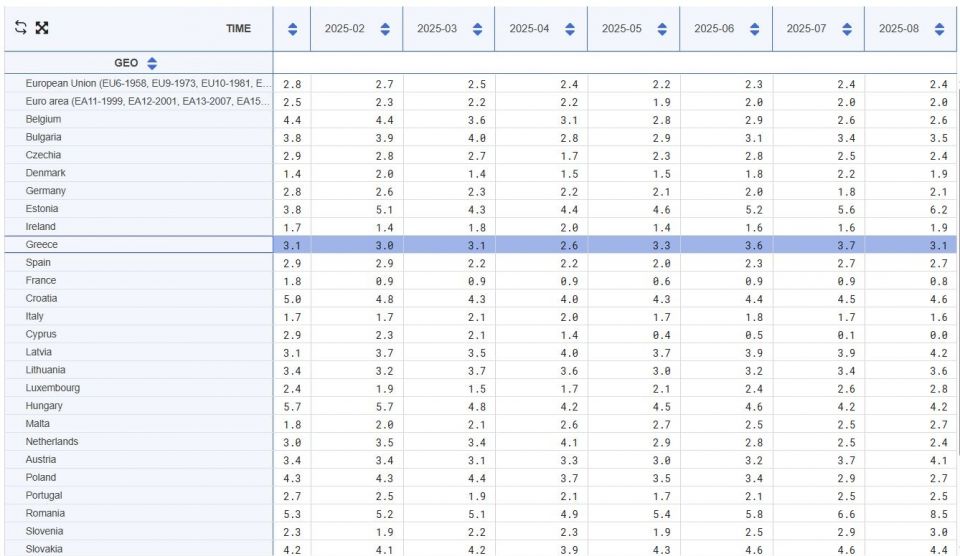This screenshot has height=556, width=960.
Task: Click the GEO dimension header label
Action: pos(126,62)
